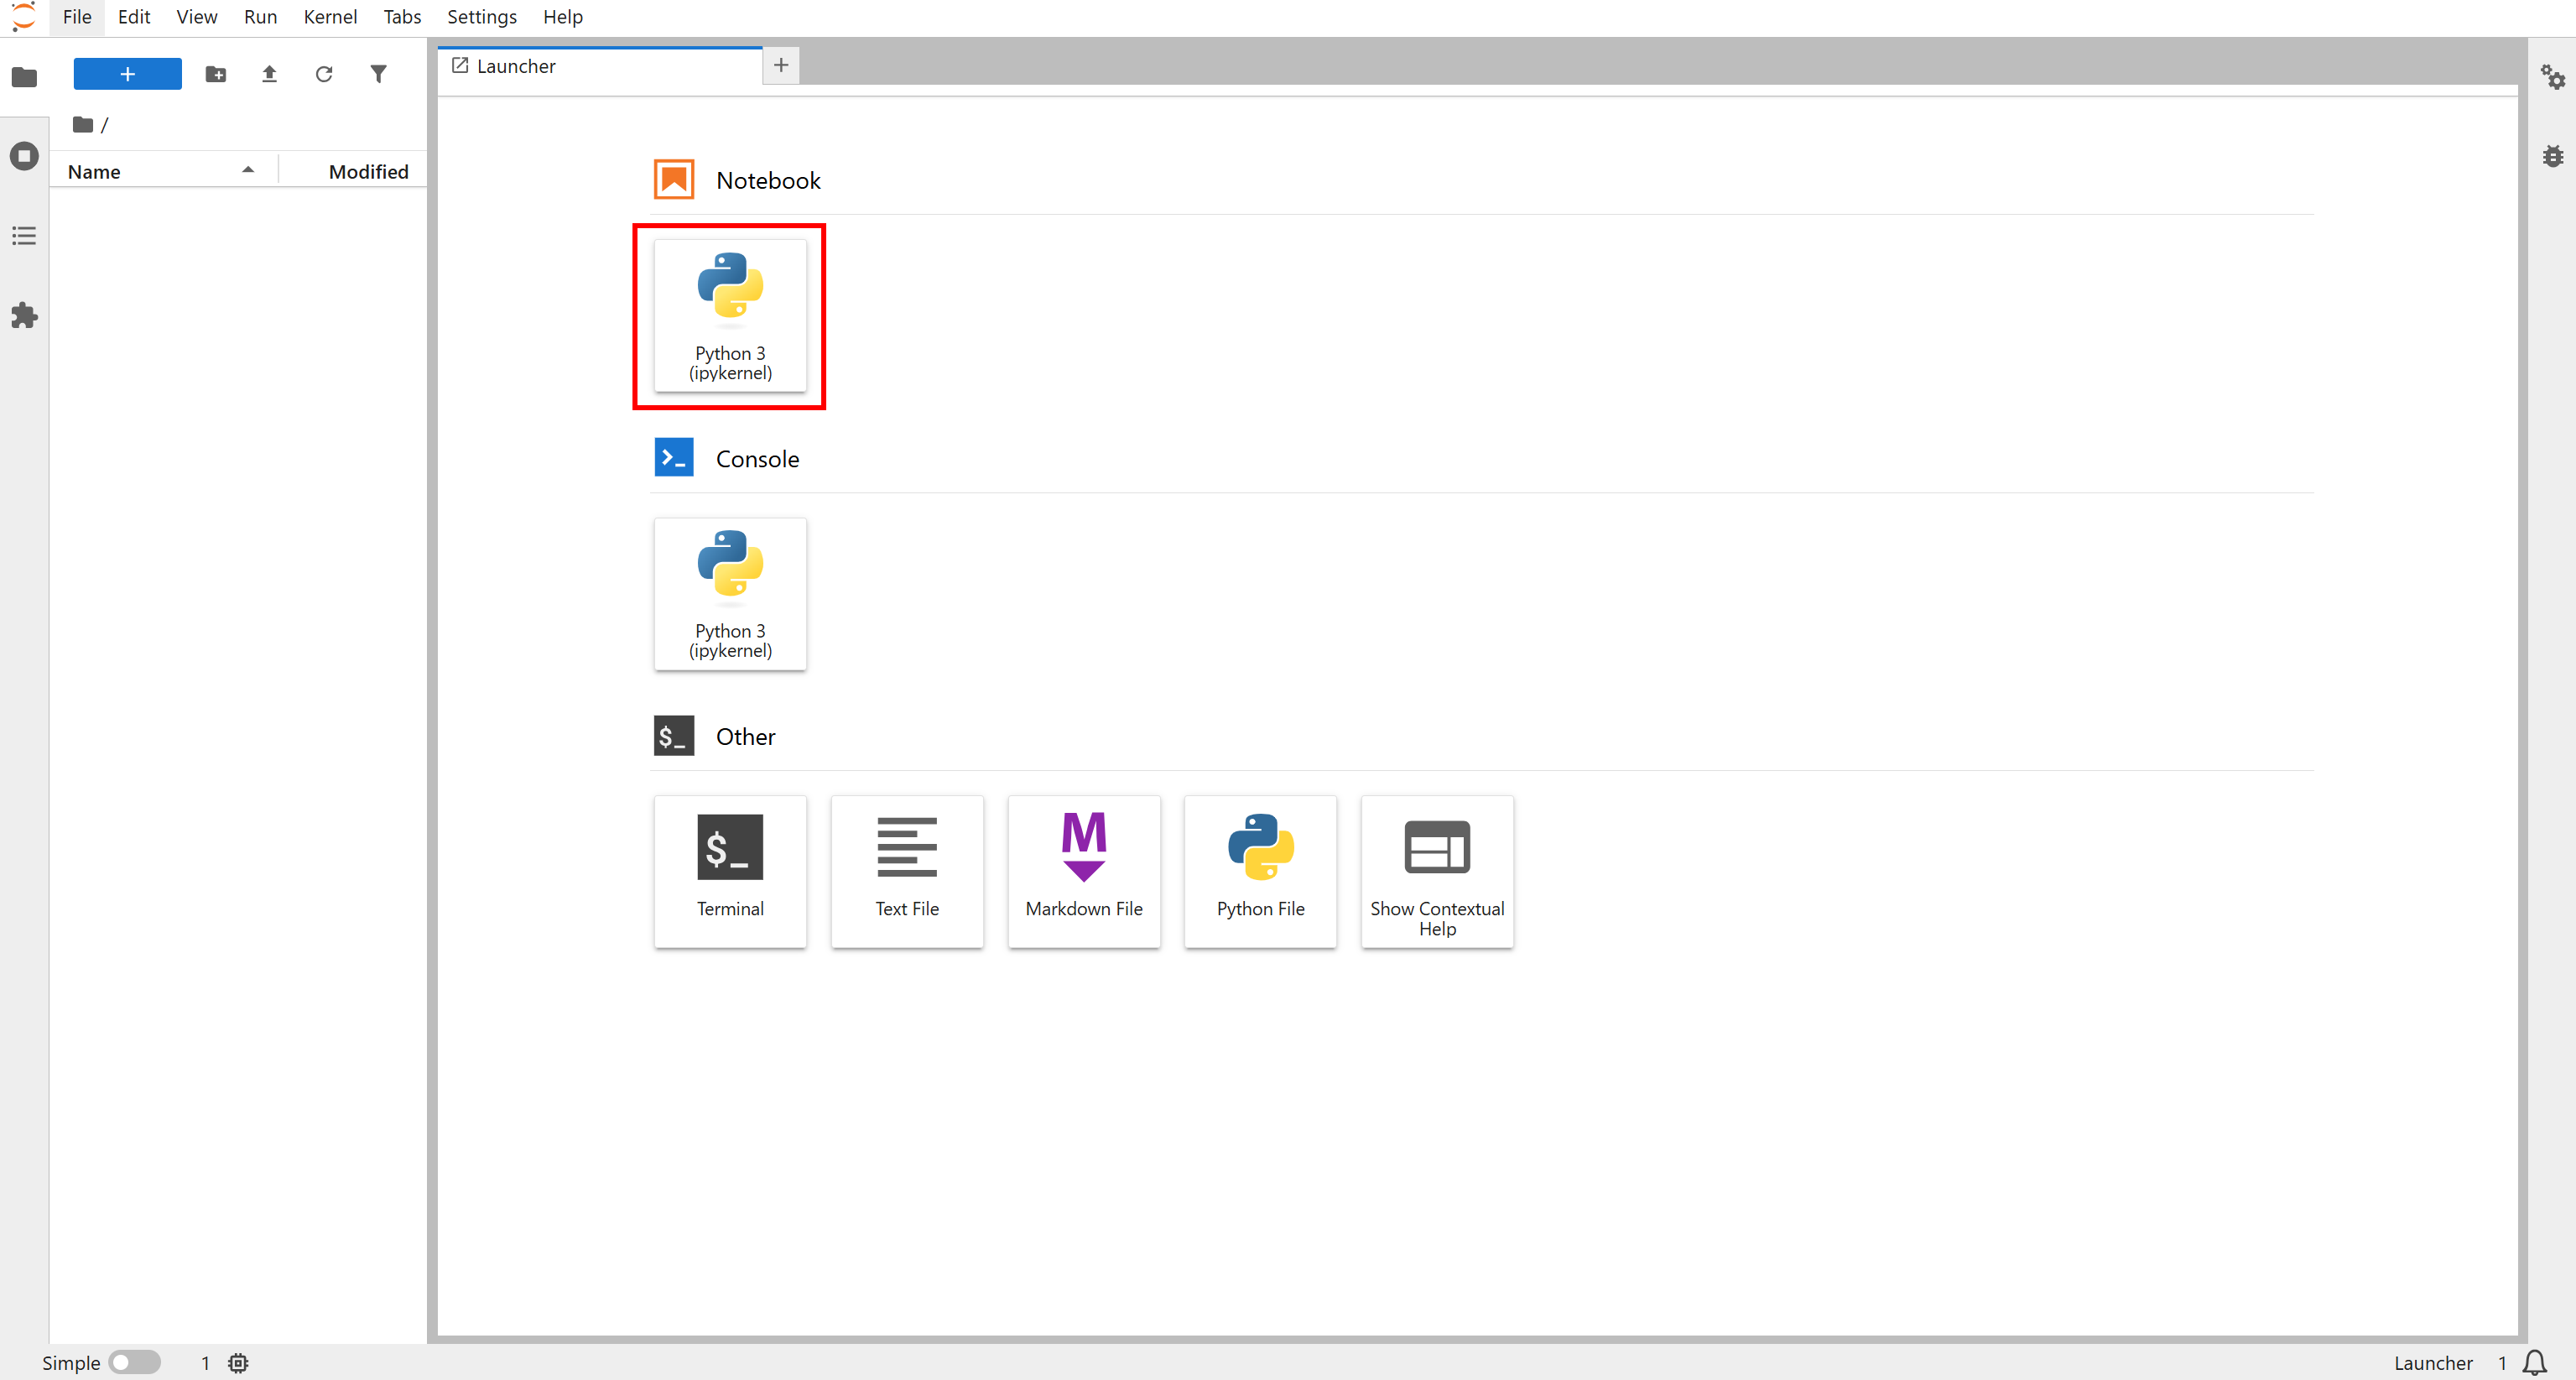The width and height of the screenshot is (2576, 1380).
Task: Open the Extension Manager puzzle icon
Action: 24,316
